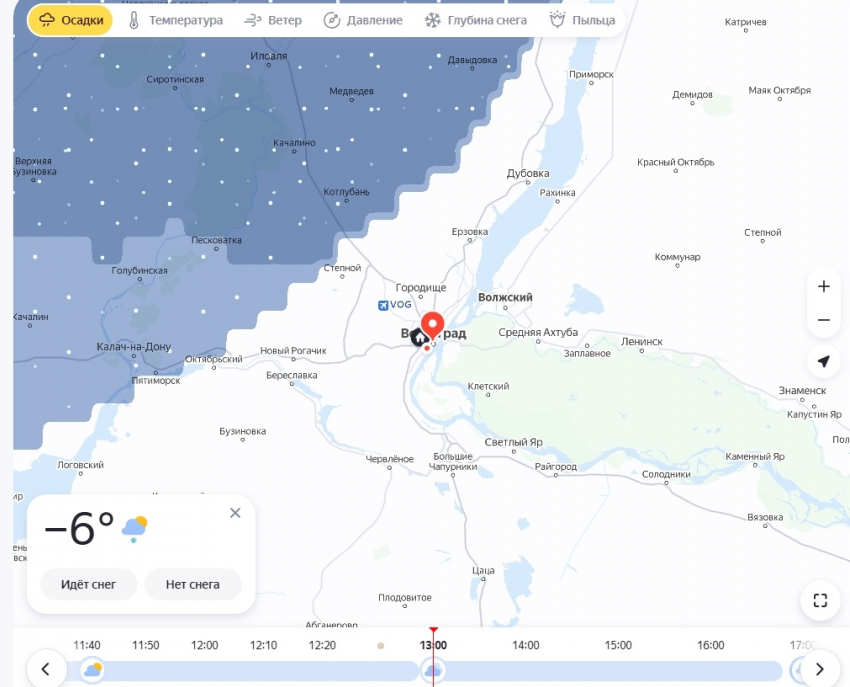Select 14:00 on the timeline
Screen dimensions: 850x687
(525, 645)
